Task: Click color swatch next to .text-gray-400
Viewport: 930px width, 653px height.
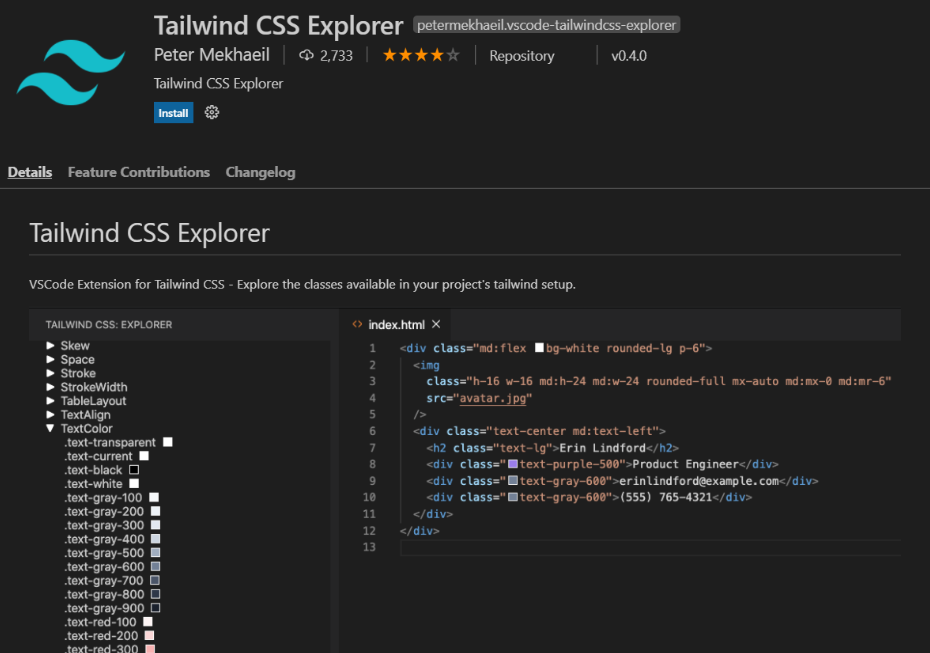Action: point(155,539)
